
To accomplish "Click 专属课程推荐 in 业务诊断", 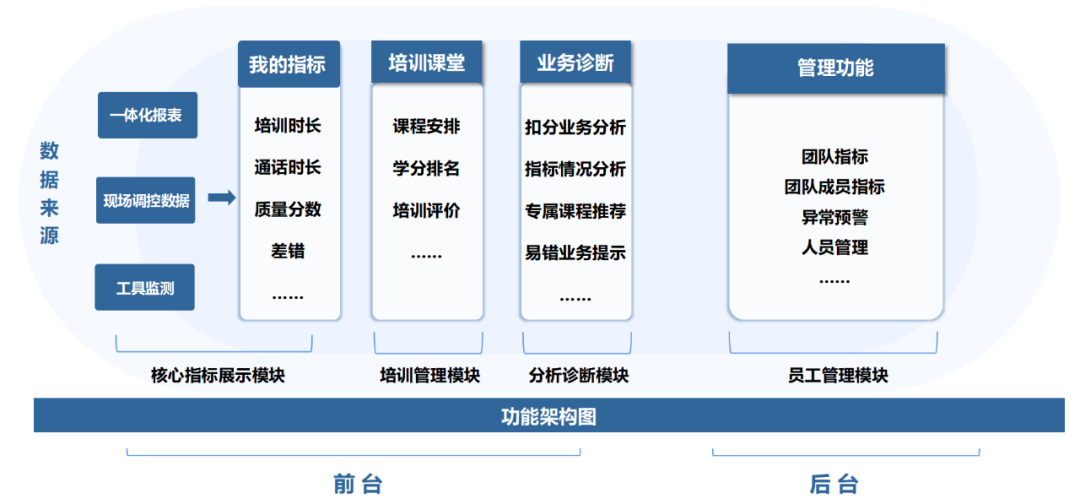I will 575,211.
